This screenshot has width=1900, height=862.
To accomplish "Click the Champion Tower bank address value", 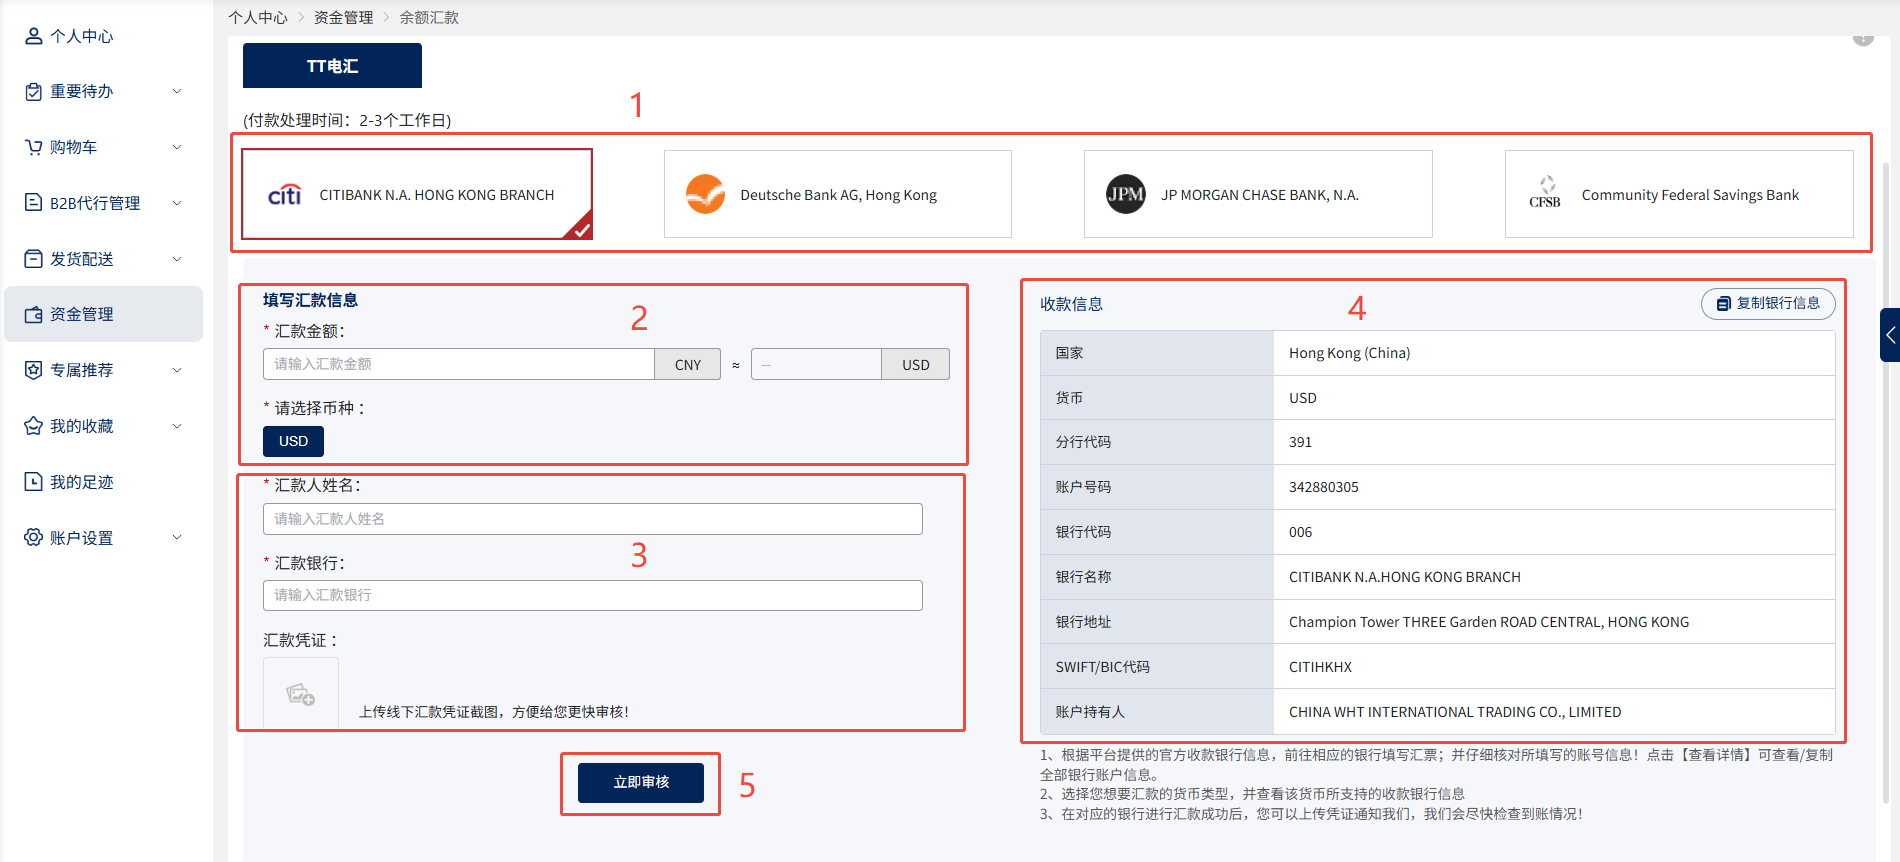I will coord(1489,622).
